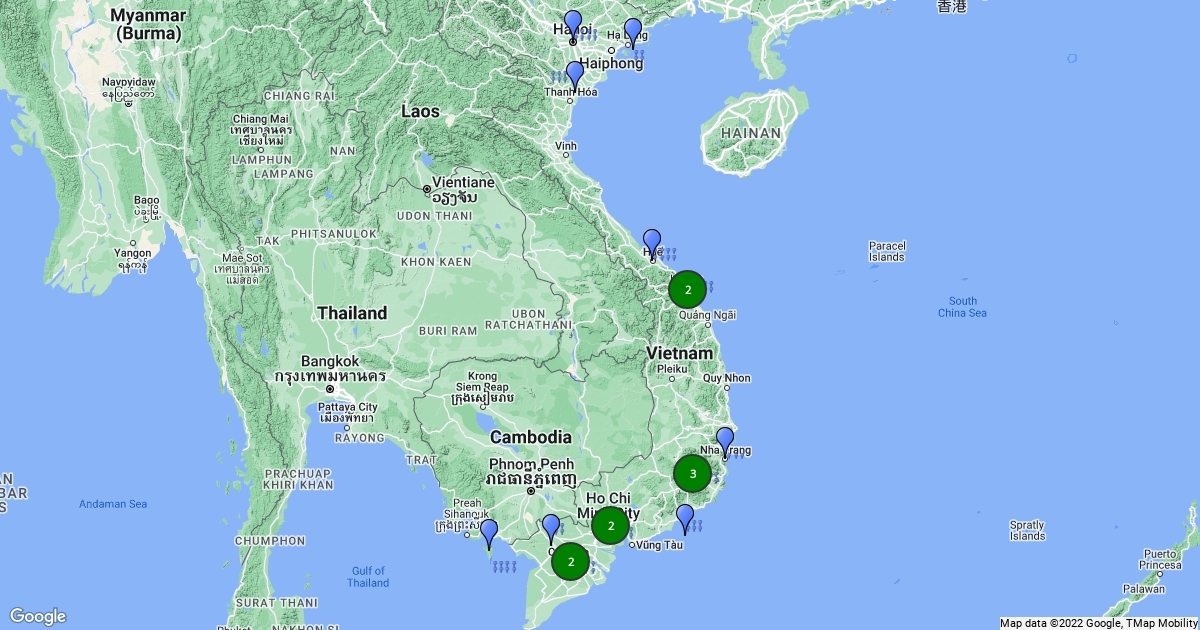Expand the green cluster labeled 3
This screenshot has width=1200, height=630.
pyautogui.click(x=692, y=473)
